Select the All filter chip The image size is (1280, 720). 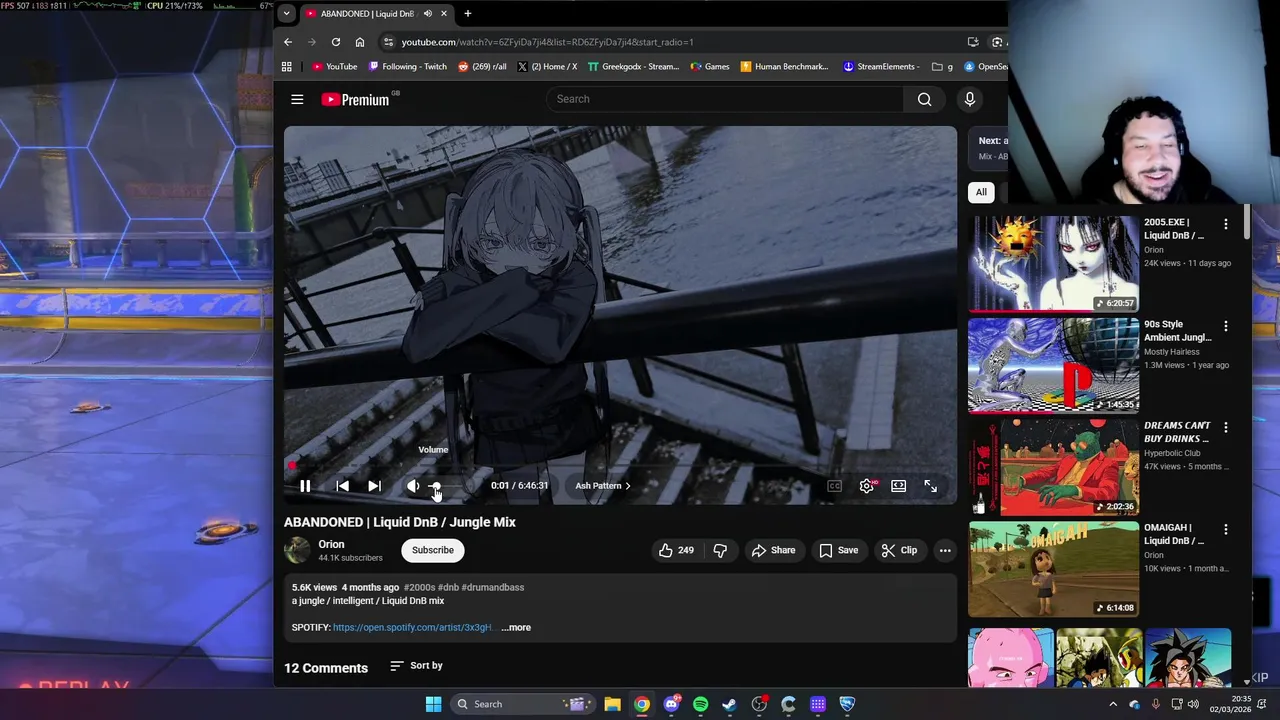981,192
